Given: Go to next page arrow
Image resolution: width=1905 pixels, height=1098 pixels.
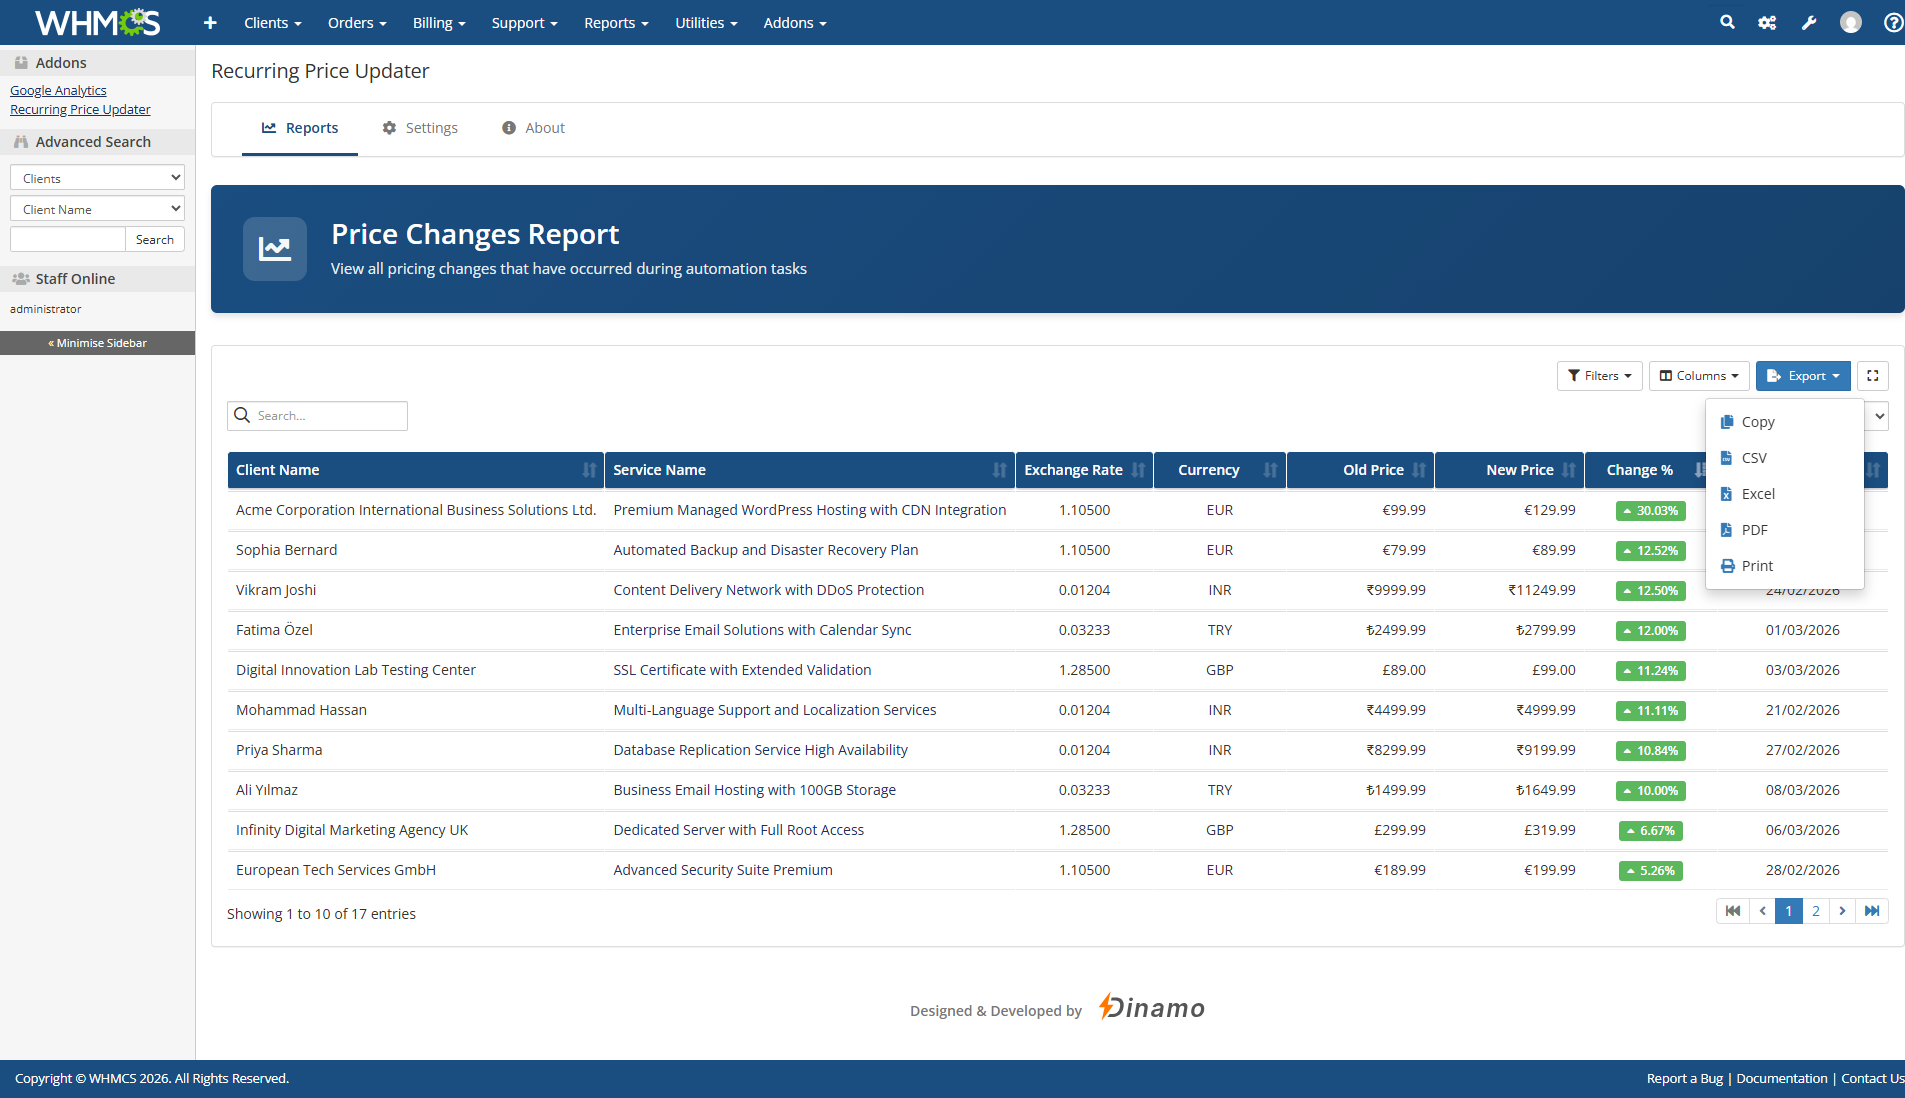Looking at the screenshot, I should click(1842, 911).
